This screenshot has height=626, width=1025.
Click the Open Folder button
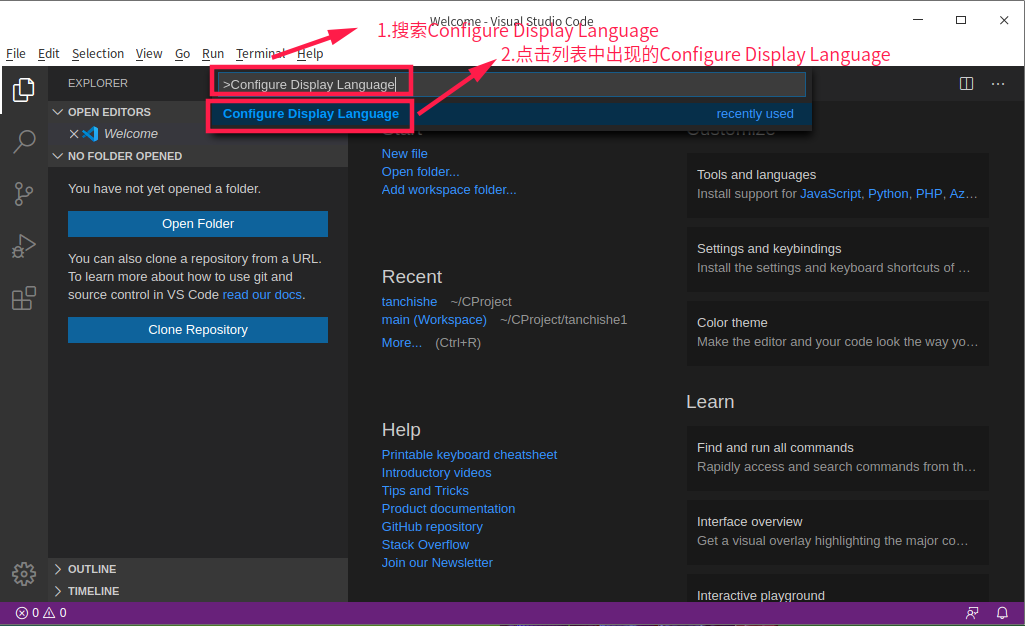[x=197, y=223]
